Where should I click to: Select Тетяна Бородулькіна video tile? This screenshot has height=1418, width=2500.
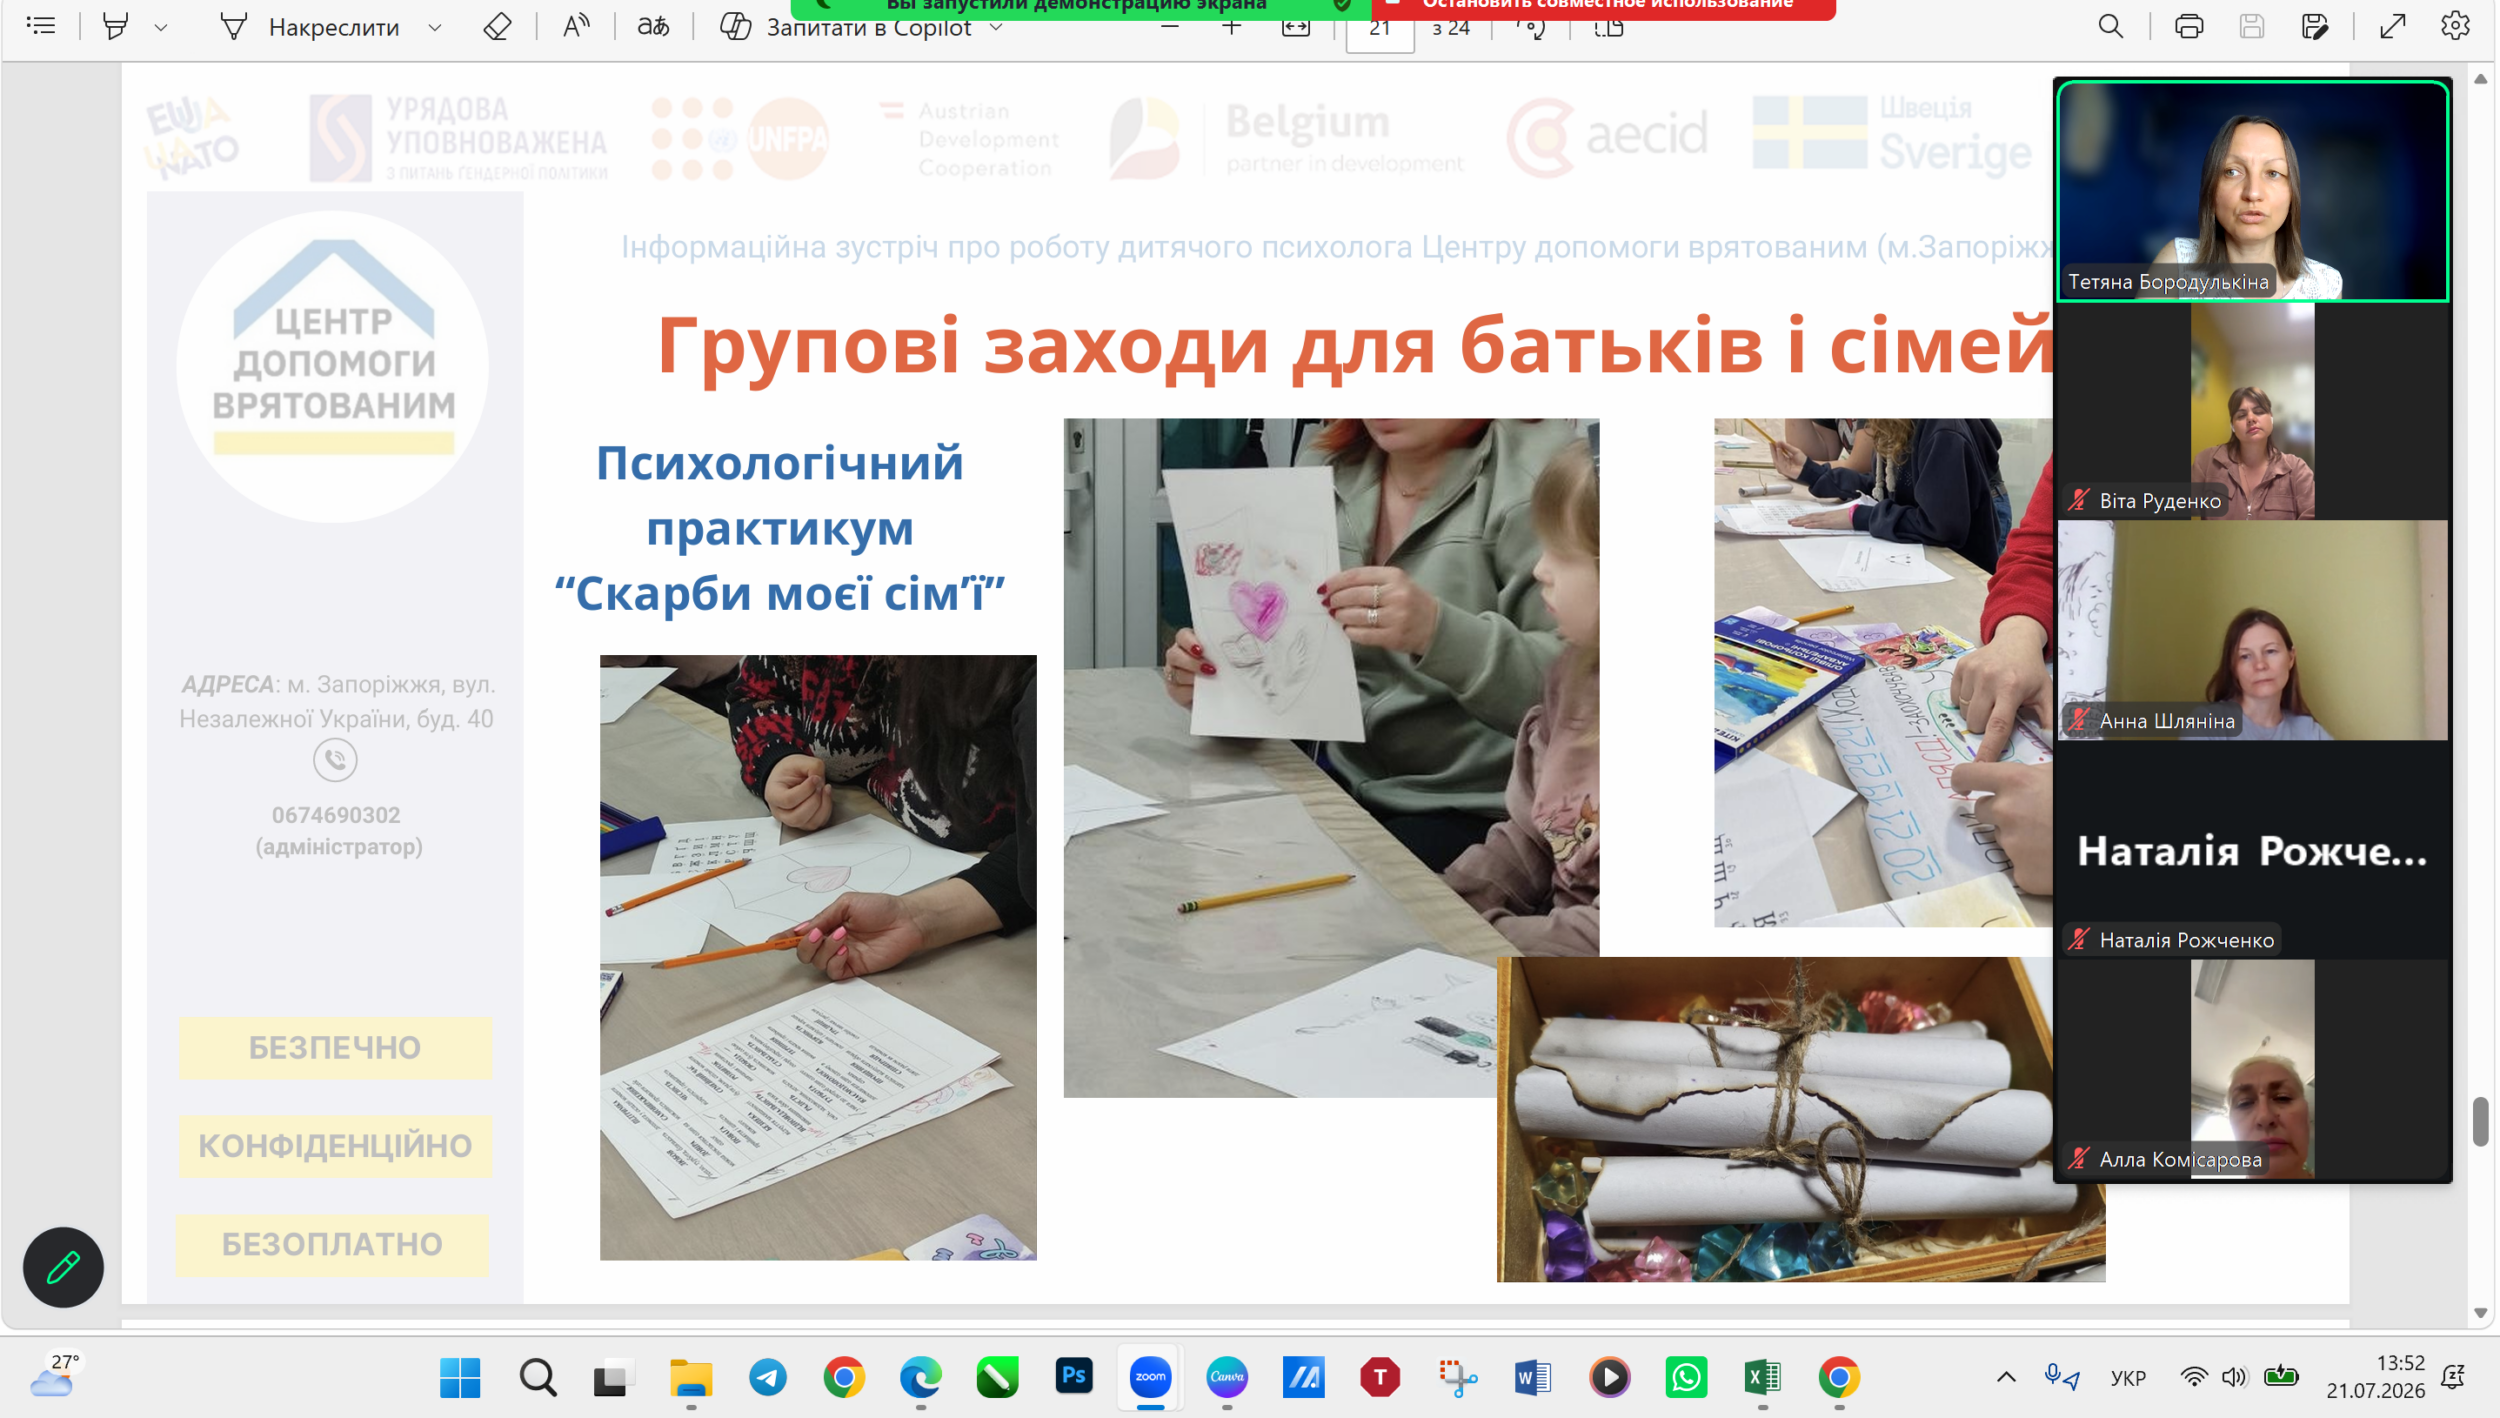coord(2252,190)
